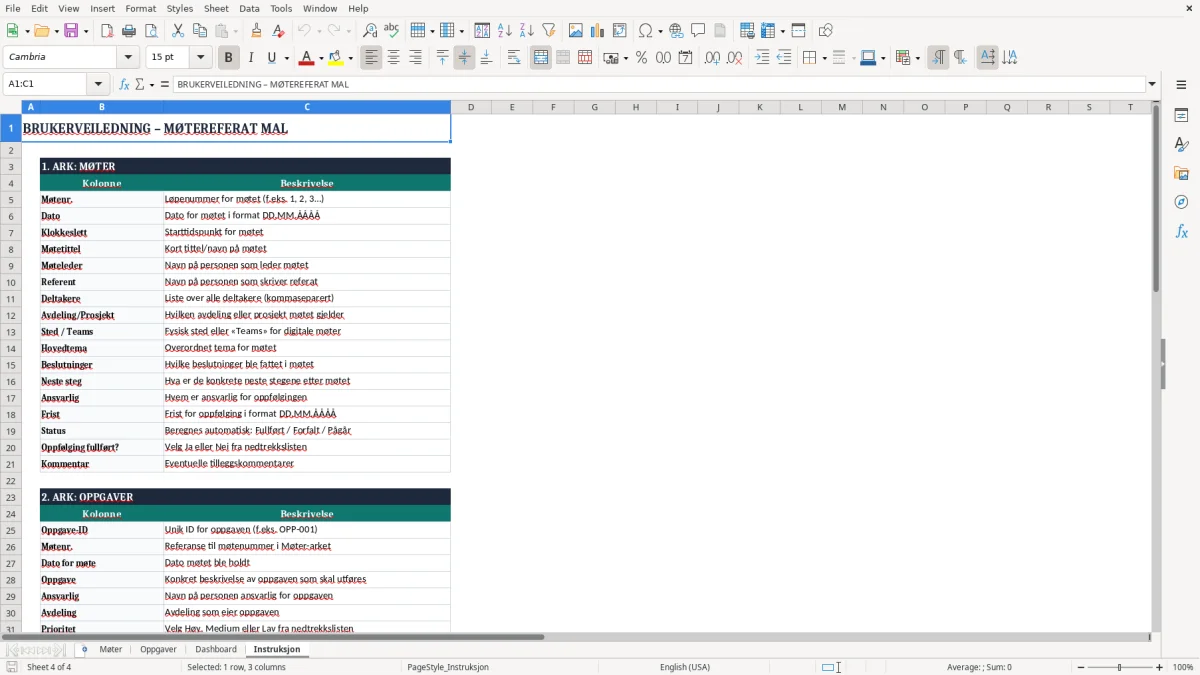
Task: Toggle Center Vertically alignment
Action: tap(464, 58)
